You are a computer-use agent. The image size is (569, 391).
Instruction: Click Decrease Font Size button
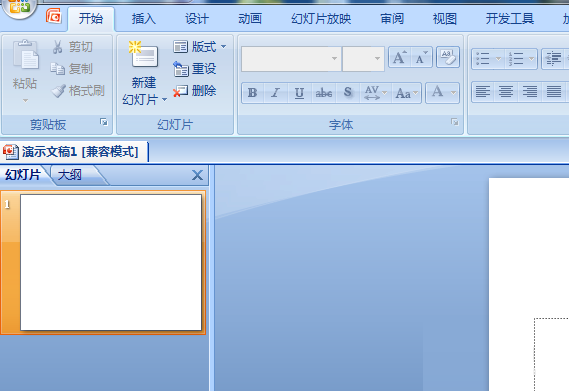[x=421, y=57]
